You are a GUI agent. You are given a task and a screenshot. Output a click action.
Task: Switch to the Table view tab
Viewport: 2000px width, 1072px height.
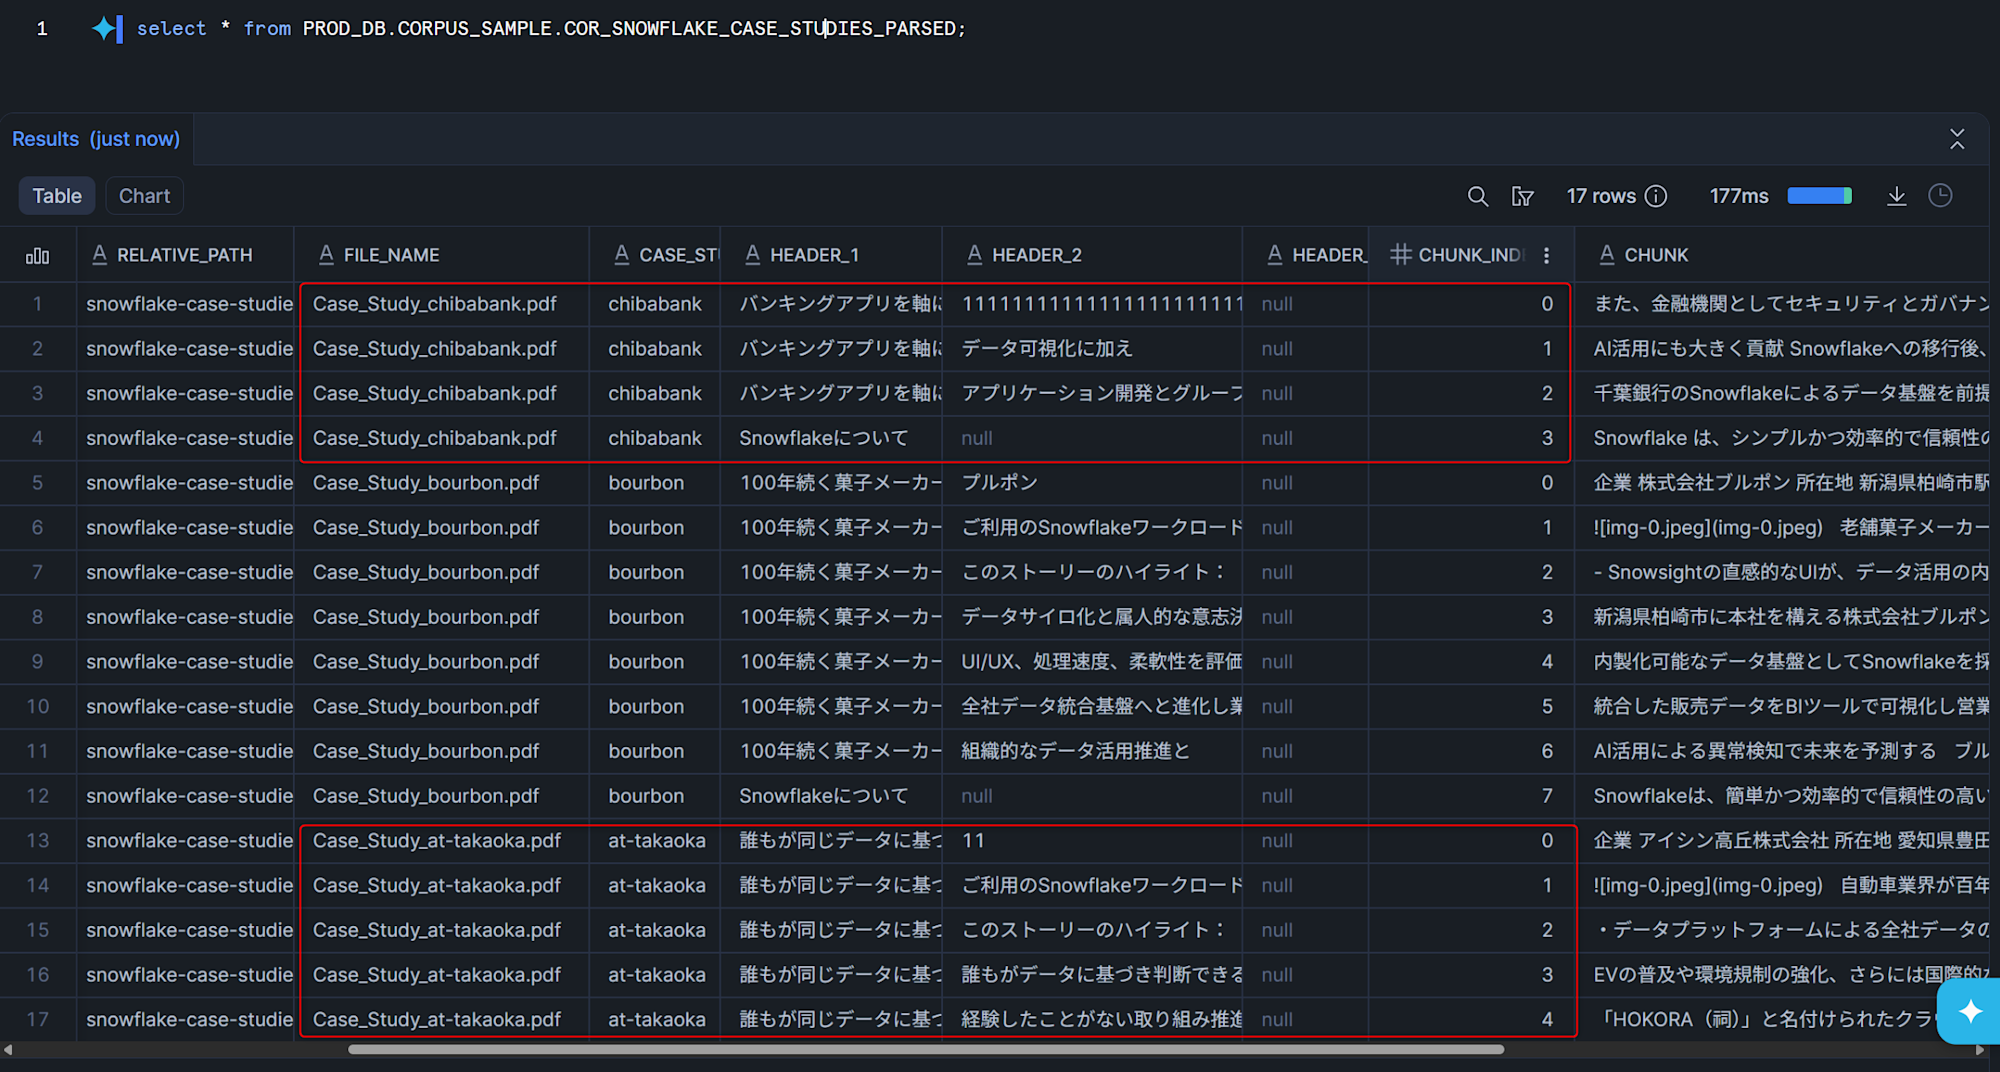coord(57,196)
